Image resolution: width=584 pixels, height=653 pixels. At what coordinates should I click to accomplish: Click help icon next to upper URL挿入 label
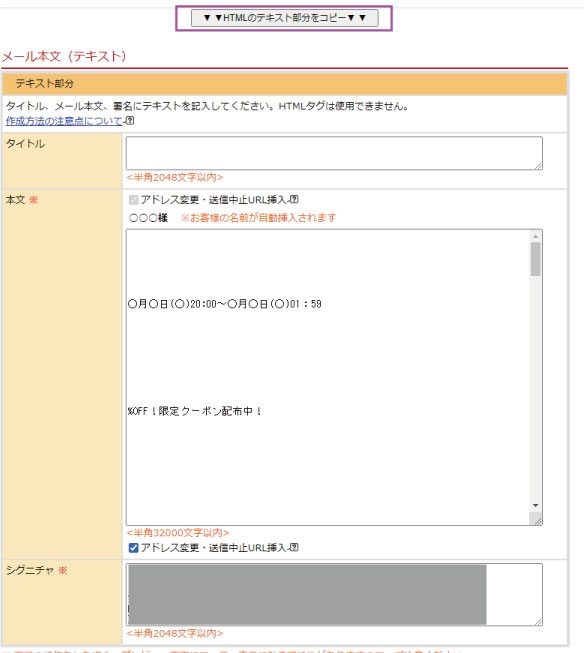[x=294, y=199]
